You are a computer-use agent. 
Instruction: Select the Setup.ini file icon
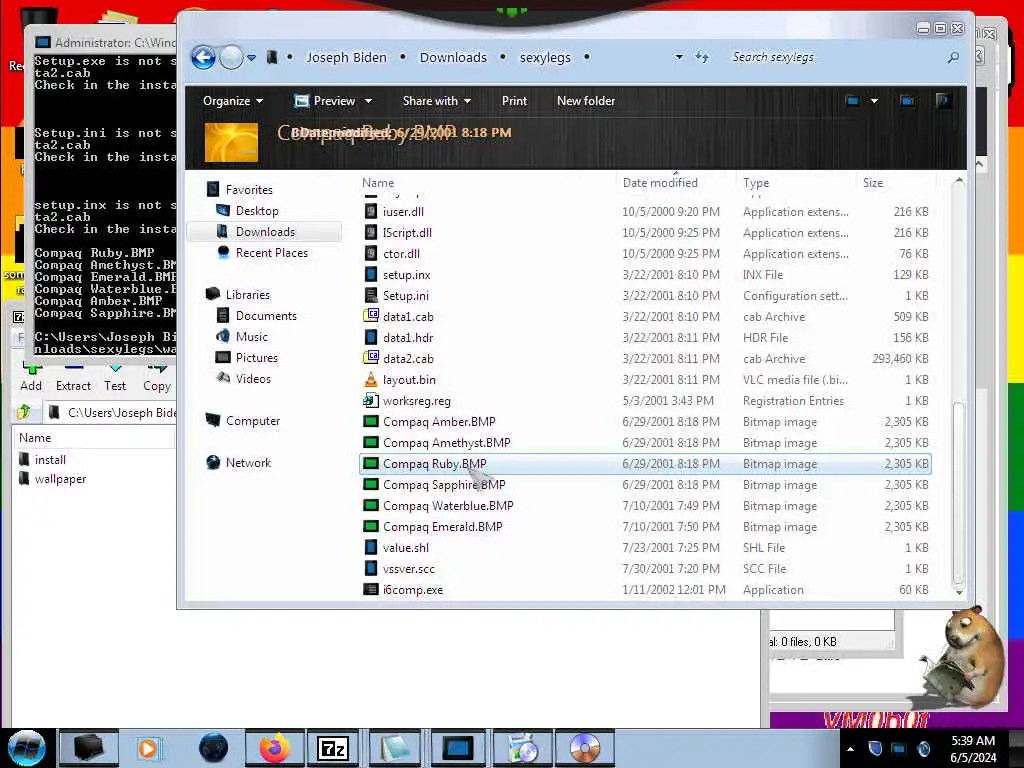coord(371,295)
